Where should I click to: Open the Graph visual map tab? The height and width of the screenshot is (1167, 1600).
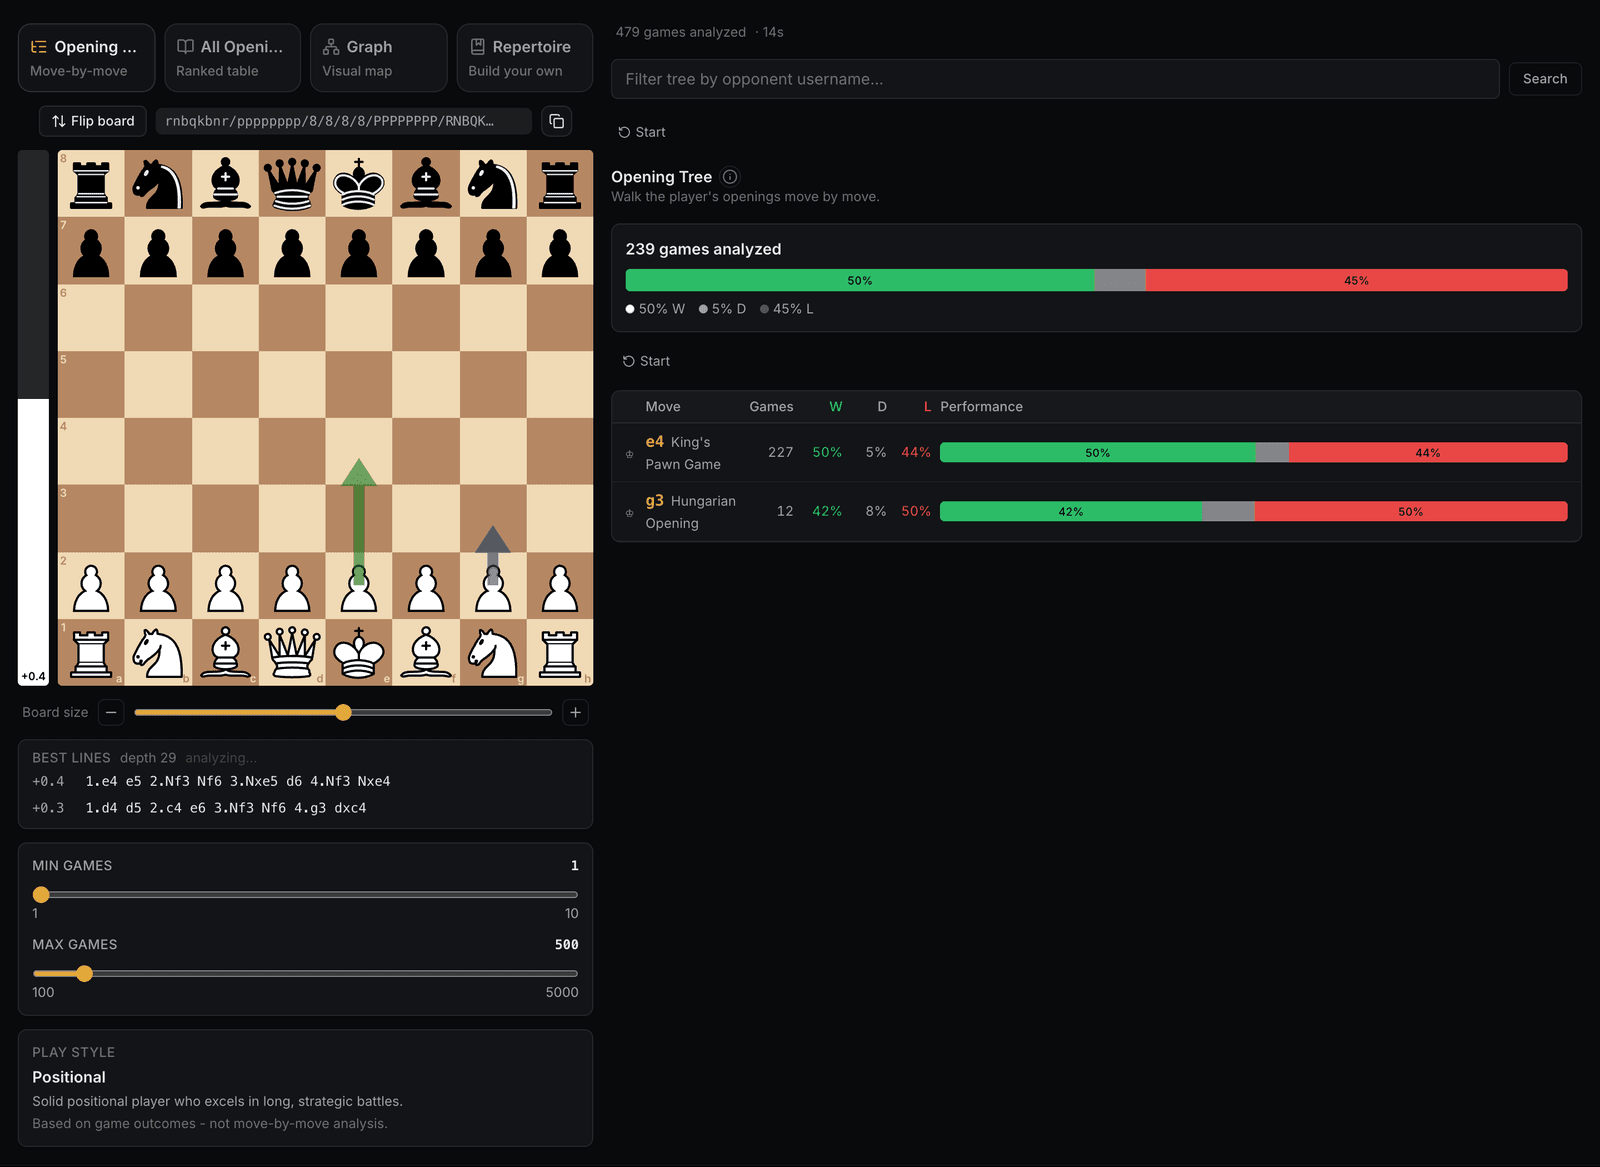[378, 58]
